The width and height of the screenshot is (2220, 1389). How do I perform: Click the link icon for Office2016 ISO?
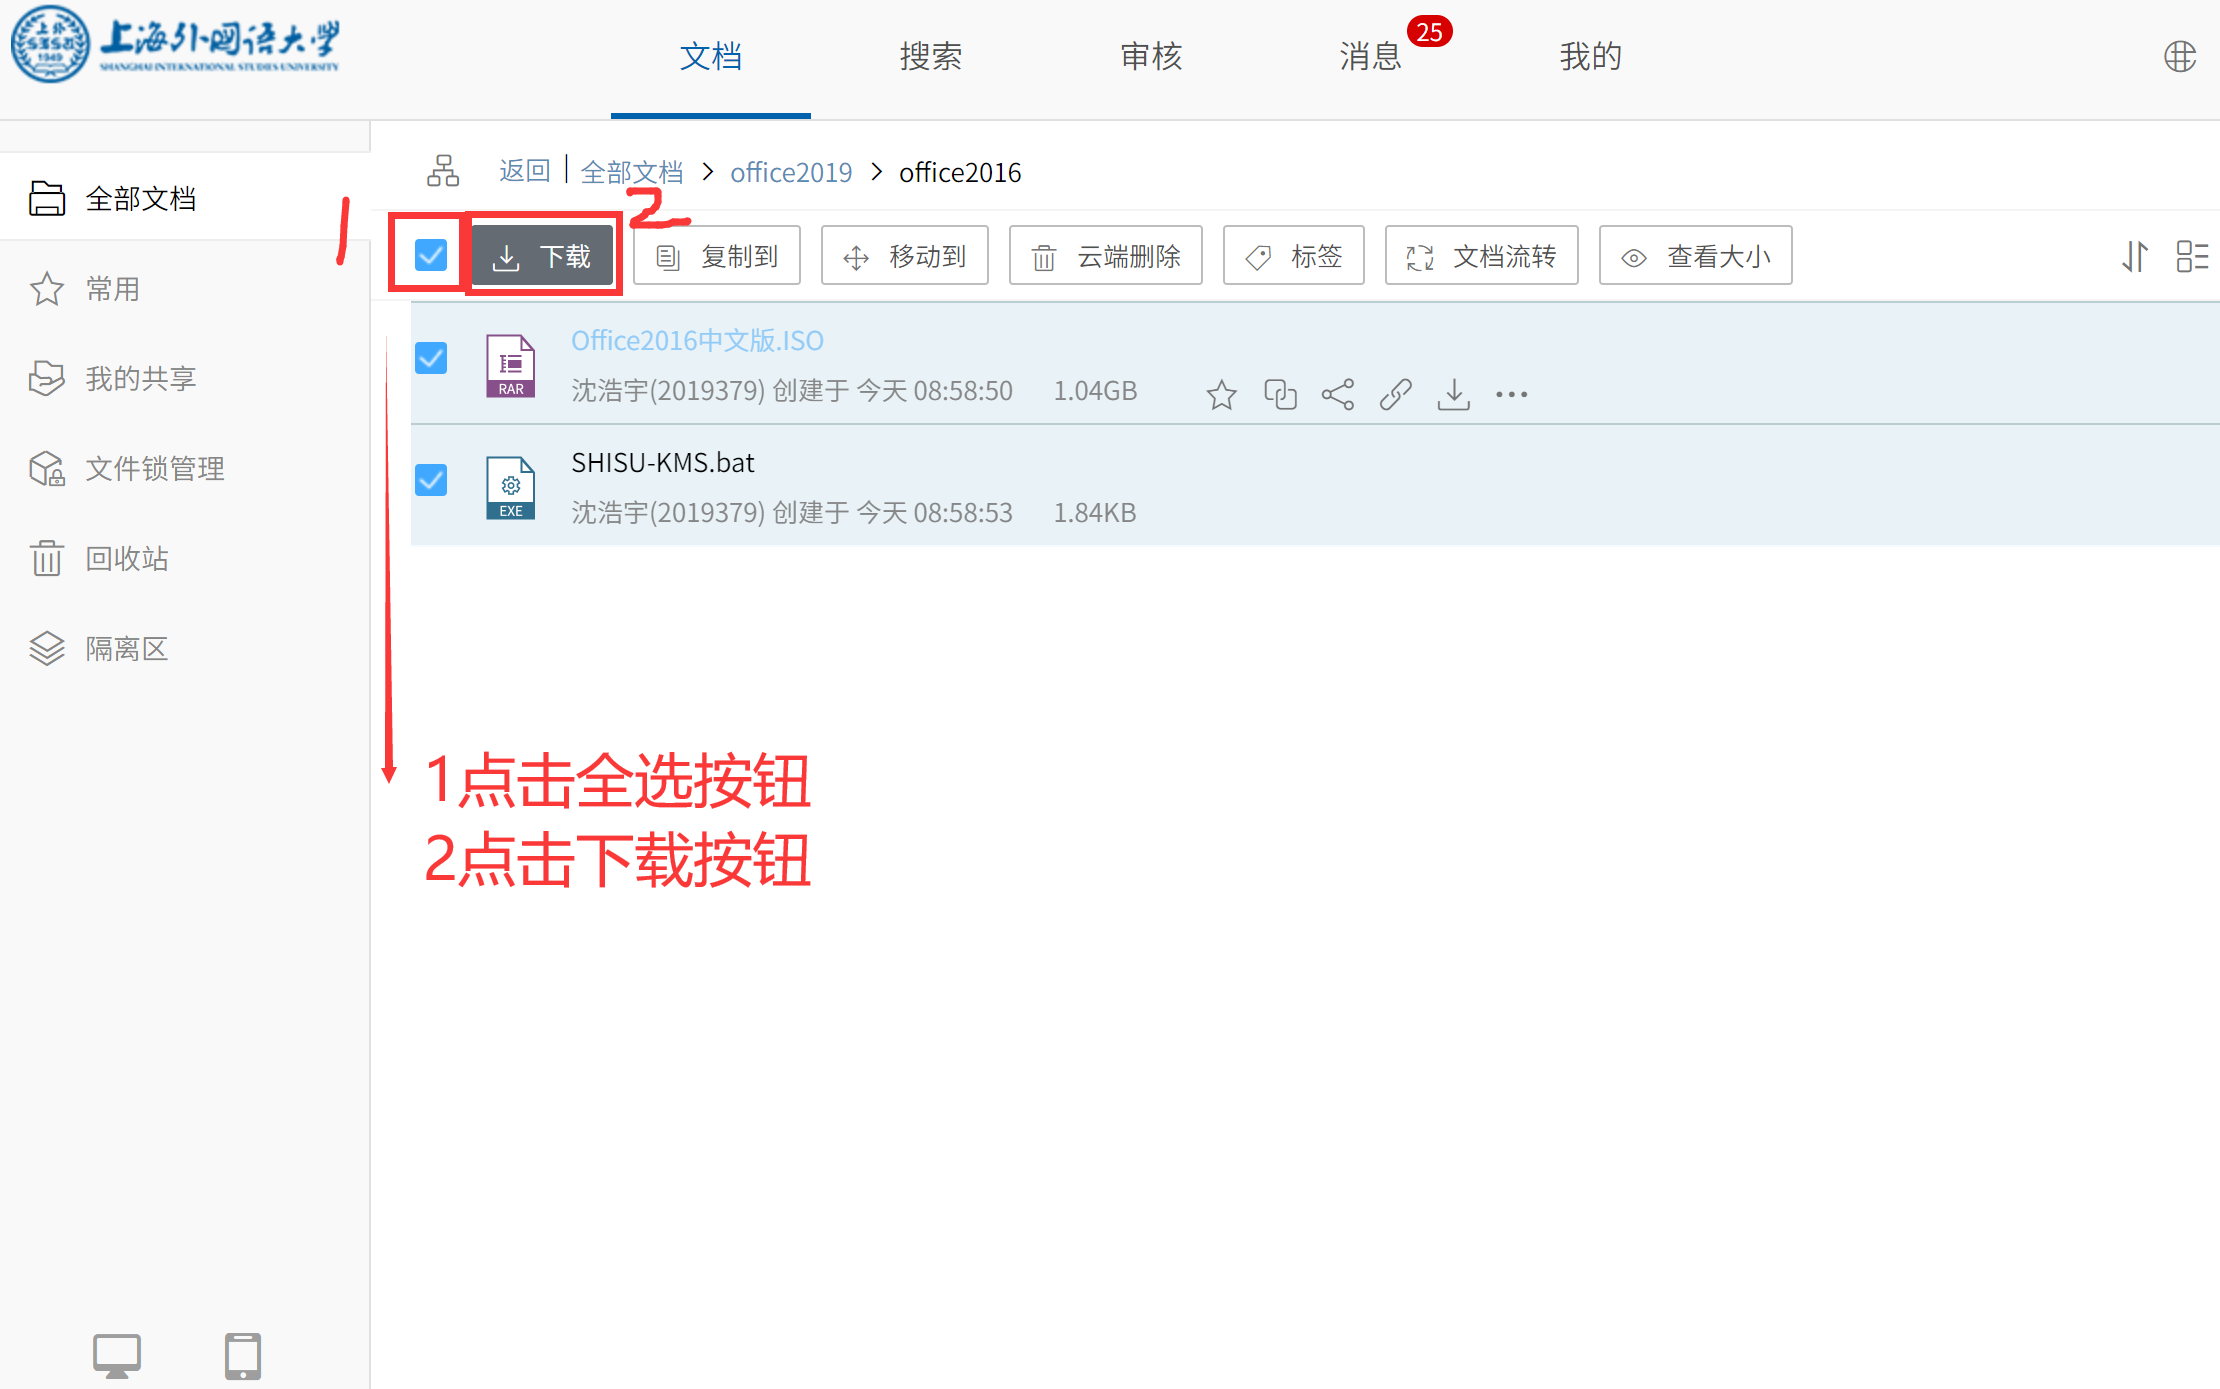coord(1396,395)
